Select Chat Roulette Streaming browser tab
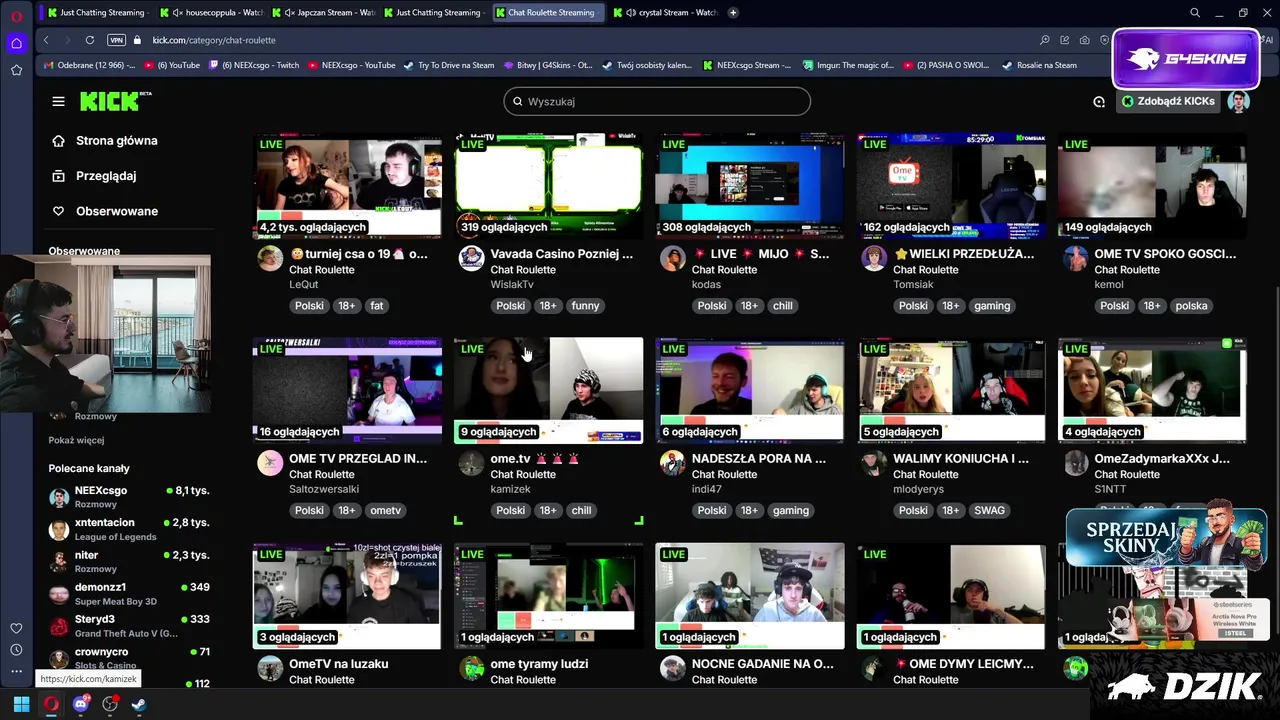The image size is (1280, 720). [548, 13]
